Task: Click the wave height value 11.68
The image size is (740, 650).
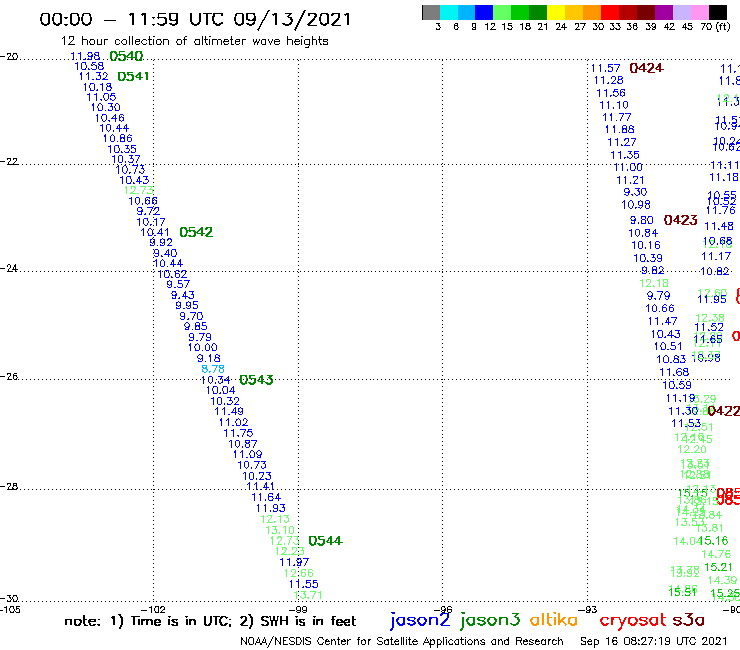Action: [674, 372]
